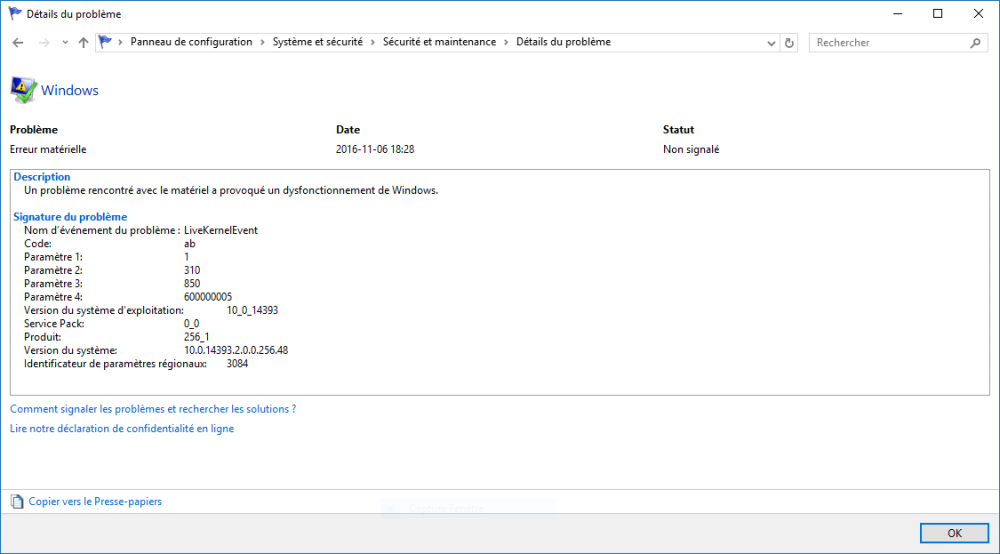This screenshot has height=554, width=1000.
Task: Open address bar history dropdown
Action: [771, 43]
